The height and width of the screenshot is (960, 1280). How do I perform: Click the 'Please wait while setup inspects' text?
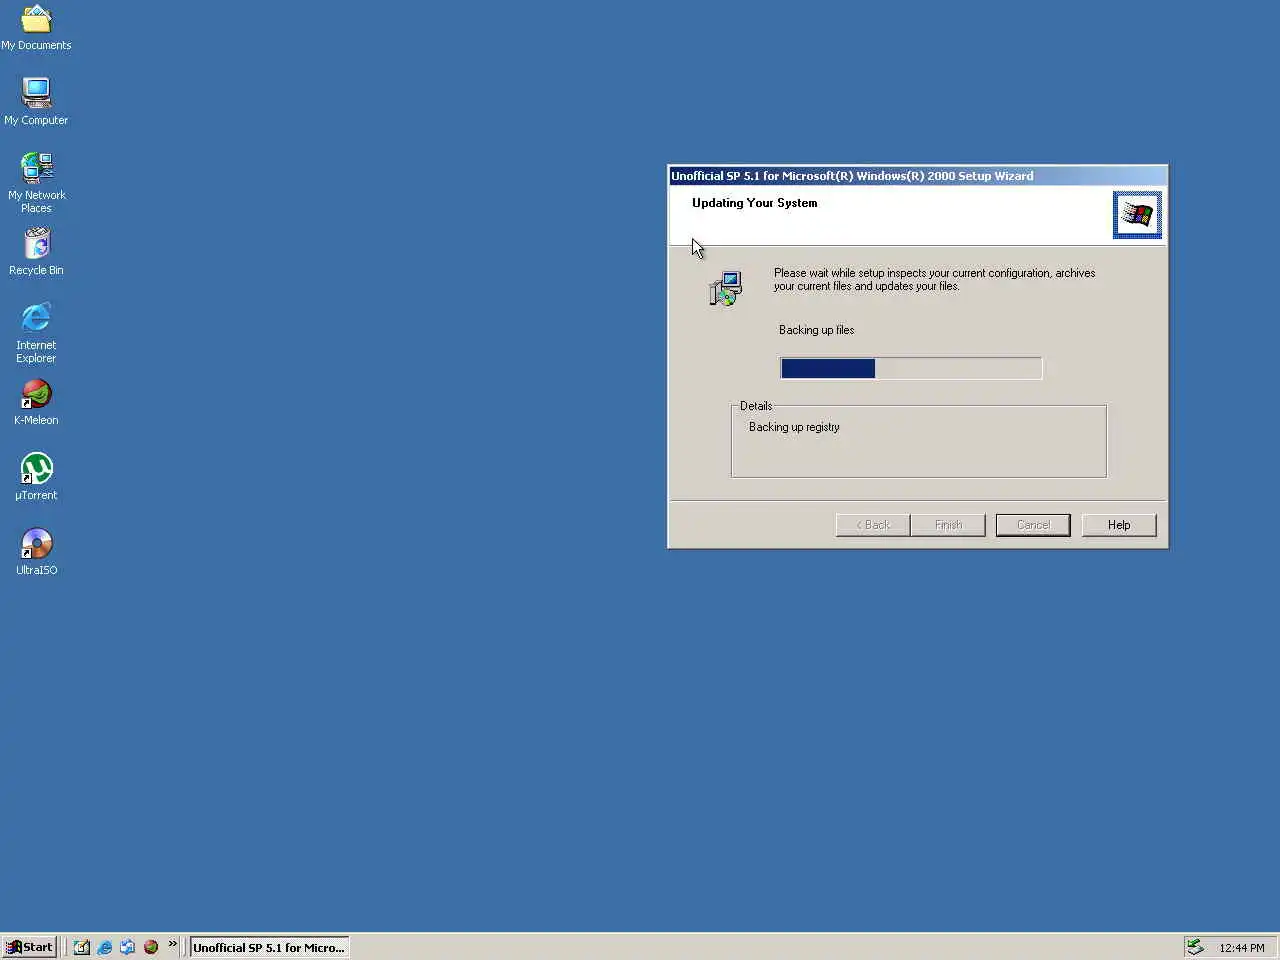tap(934, 279)
